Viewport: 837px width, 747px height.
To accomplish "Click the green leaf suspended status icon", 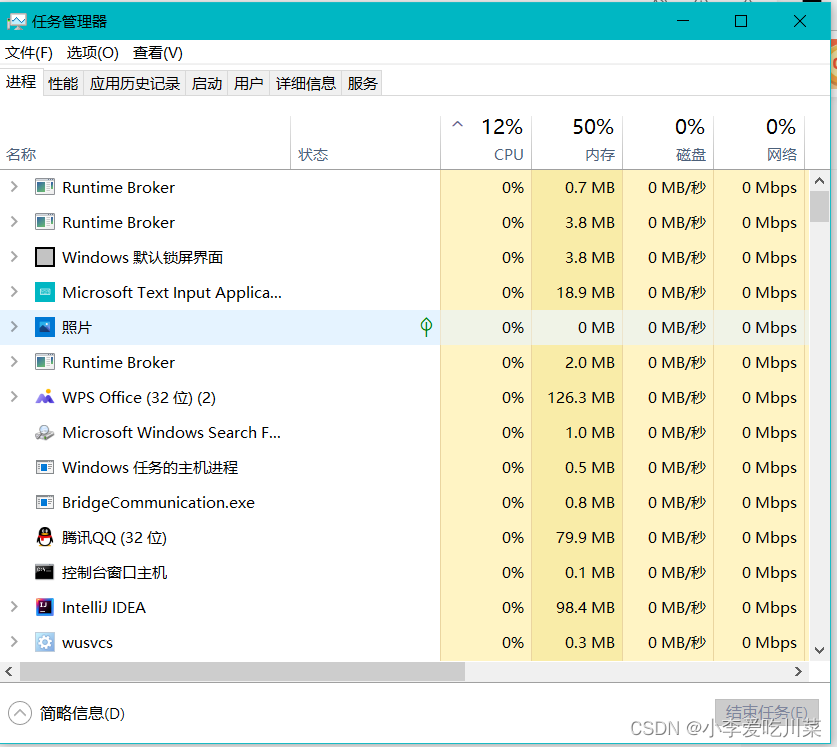I will [x=426, y=327].
